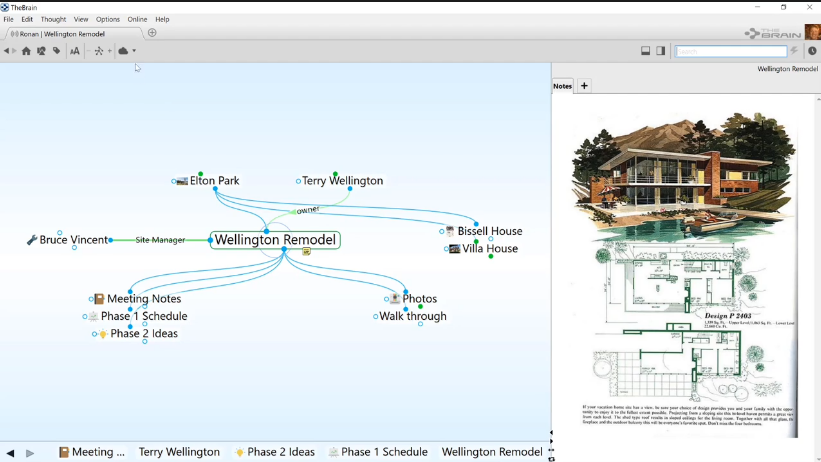Click the notebook icon beside Meeting Notes in plex
This screenshot has height=462, width=821.
coord(99,299)
